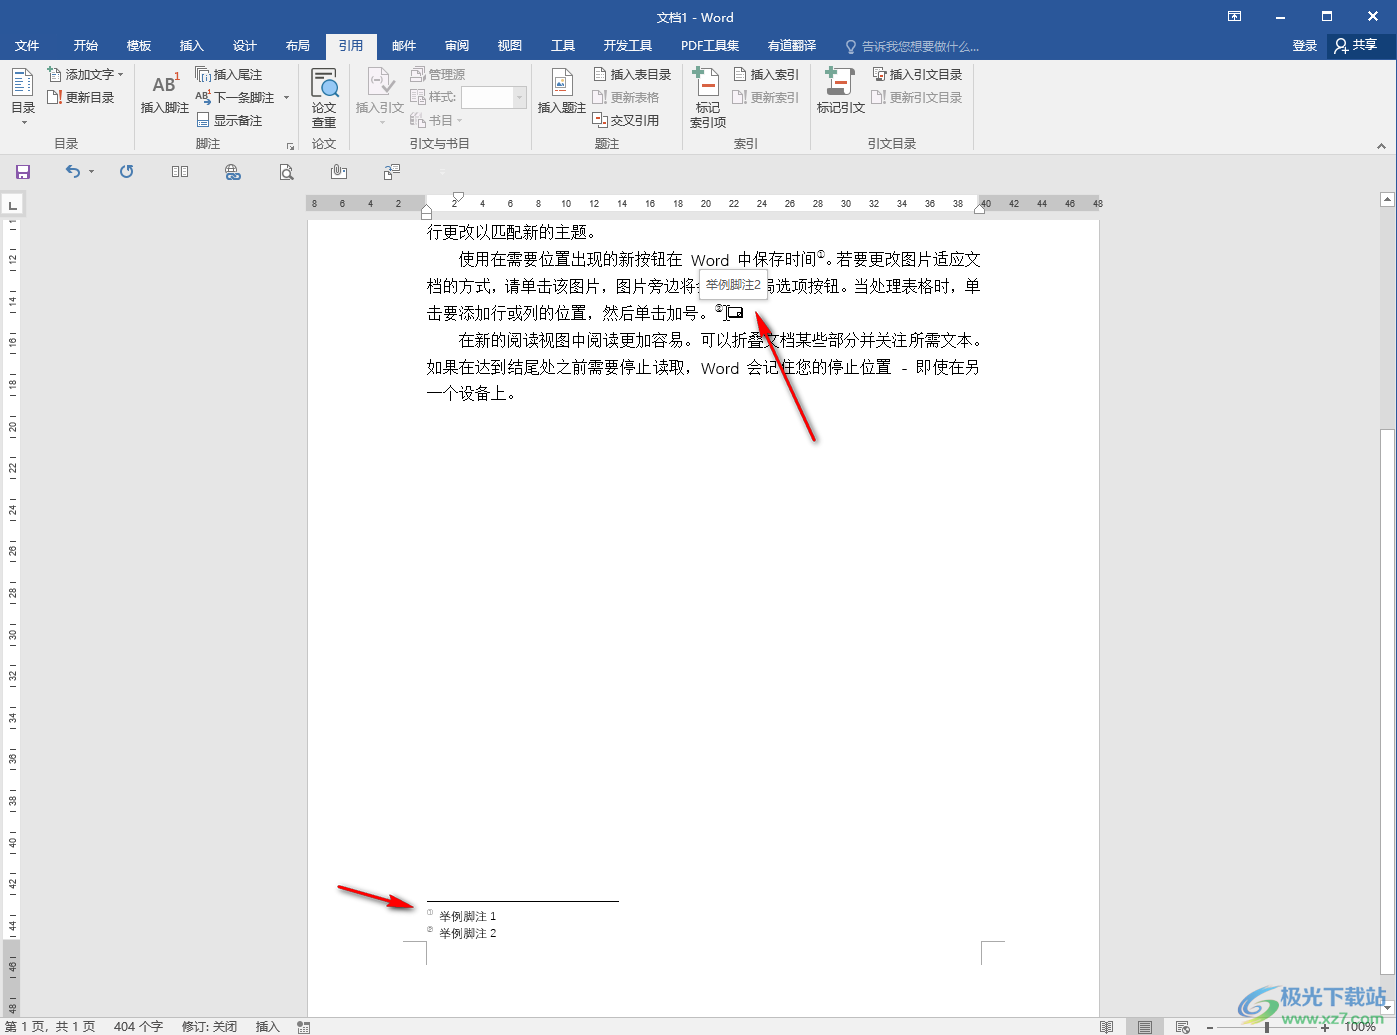Click the Redo icon in quick access toolbar

[x=126, y=172]
